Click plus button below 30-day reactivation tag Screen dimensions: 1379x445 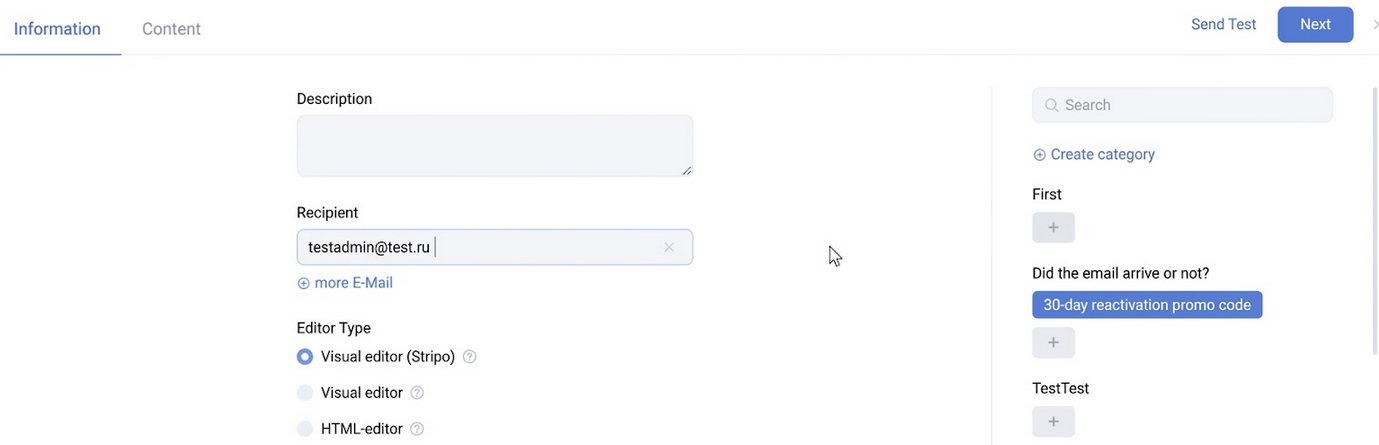click(1053, 343)
